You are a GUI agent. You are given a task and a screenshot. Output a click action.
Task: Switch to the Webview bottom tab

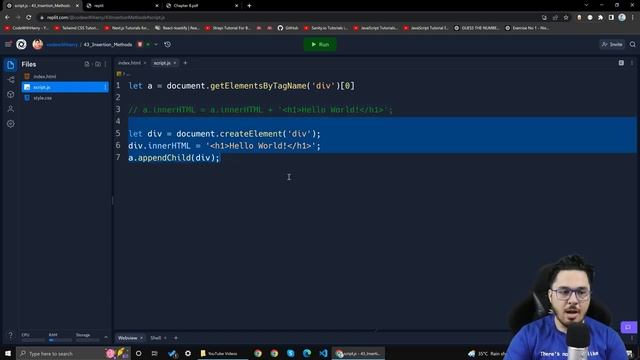coord(127,338)
